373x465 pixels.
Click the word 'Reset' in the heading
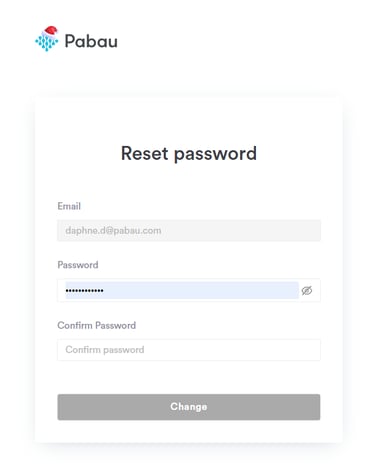[x=144, y=153]
